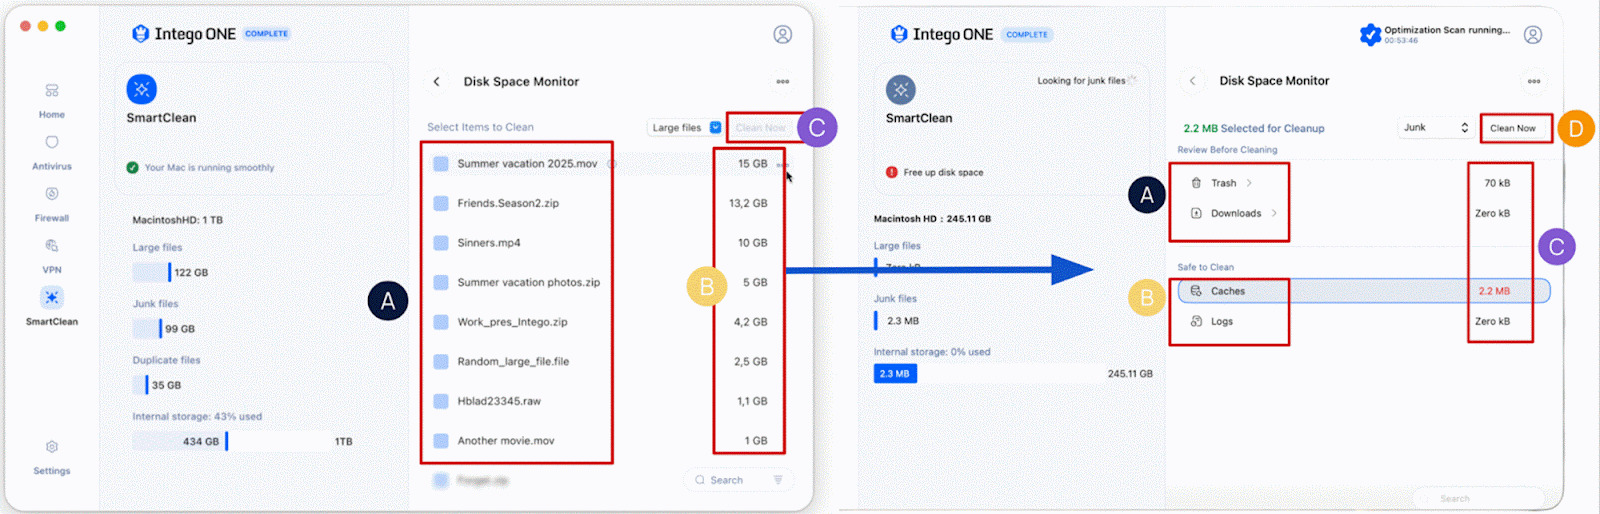Open the Large files dropdown

point(686,127)
